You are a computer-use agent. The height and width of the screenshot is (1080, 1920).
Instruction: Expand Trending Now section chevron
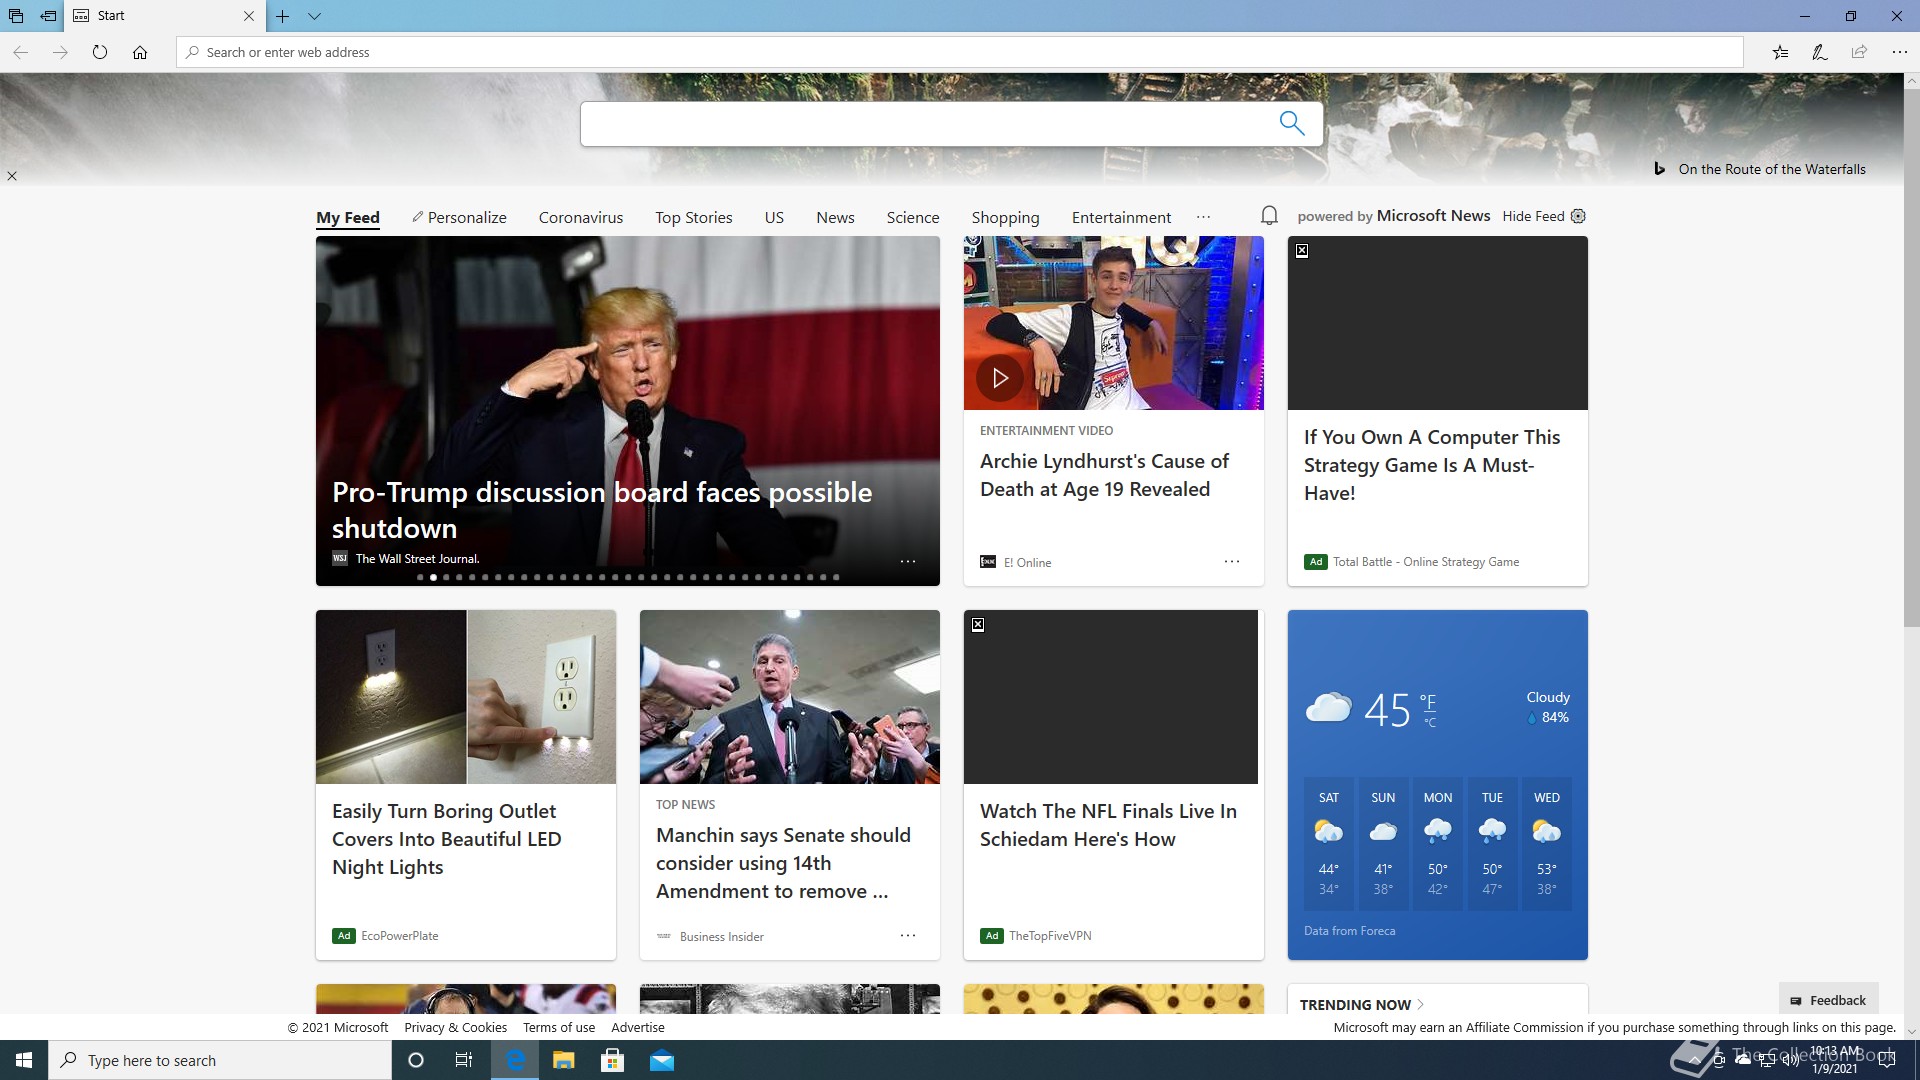(x=1420, y=1004)
